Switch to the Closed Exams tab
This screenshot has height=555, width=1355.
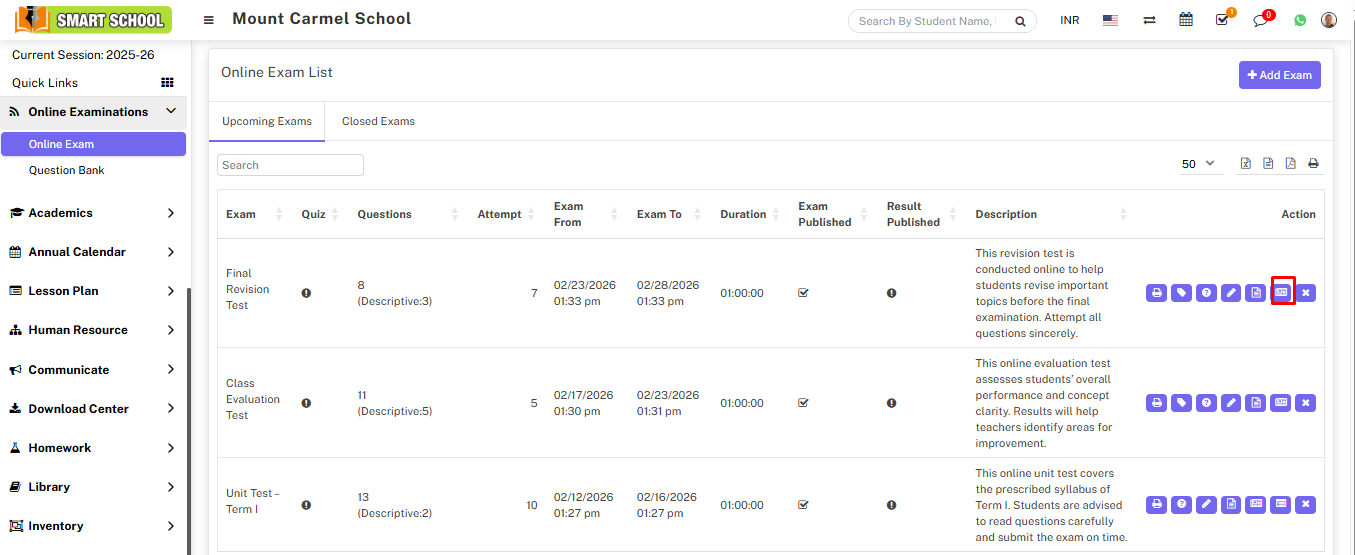378,121
